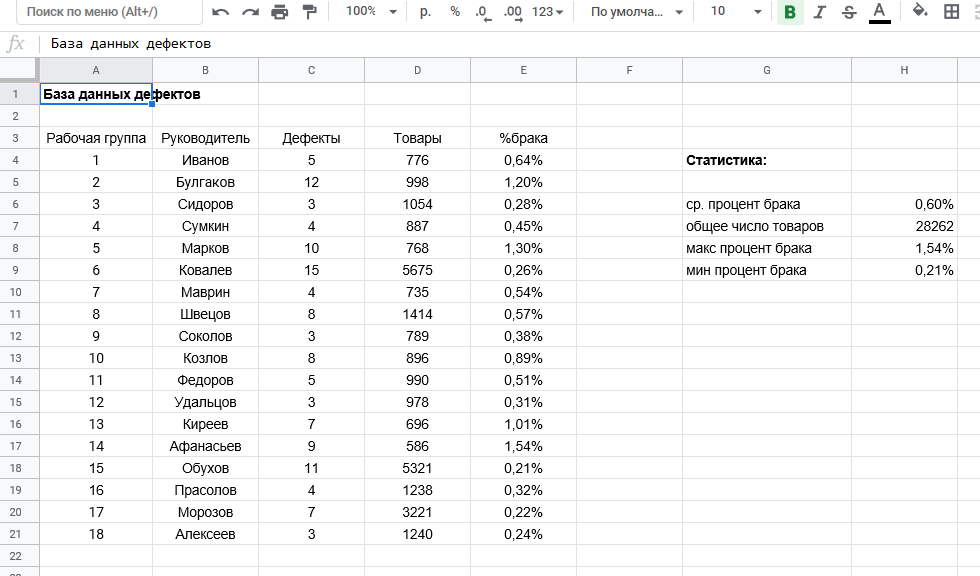The height and width of the screenshot is (576, 980).
Task: Select the cell Алексеев
Action: [205, 534]
